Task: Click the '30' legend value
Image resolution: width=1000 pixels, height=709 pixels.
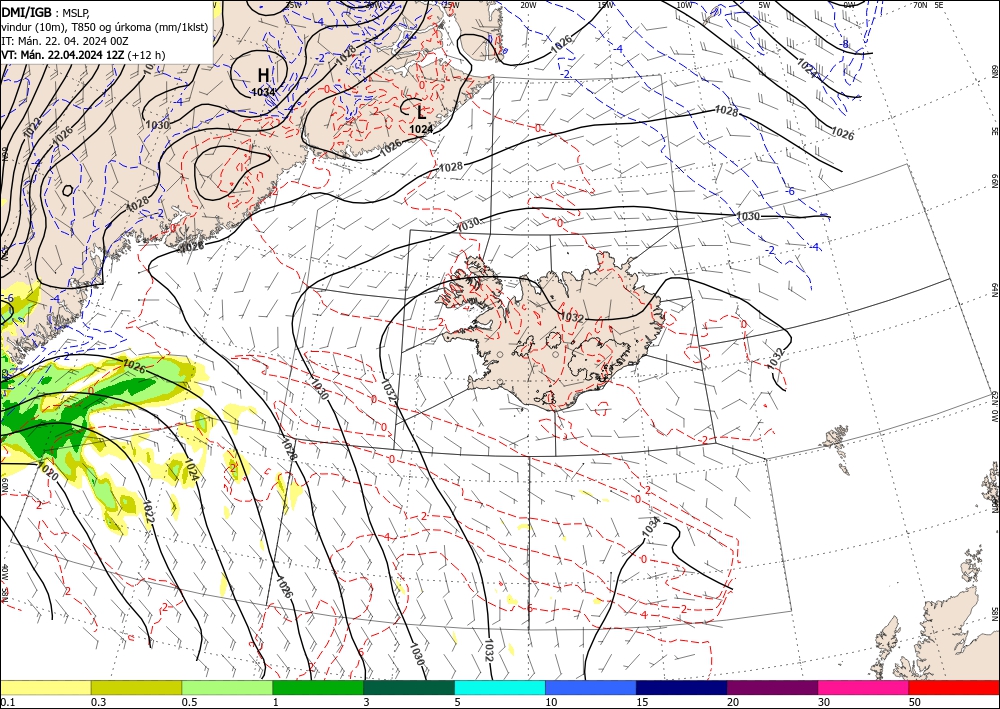Action: [824, 702]
